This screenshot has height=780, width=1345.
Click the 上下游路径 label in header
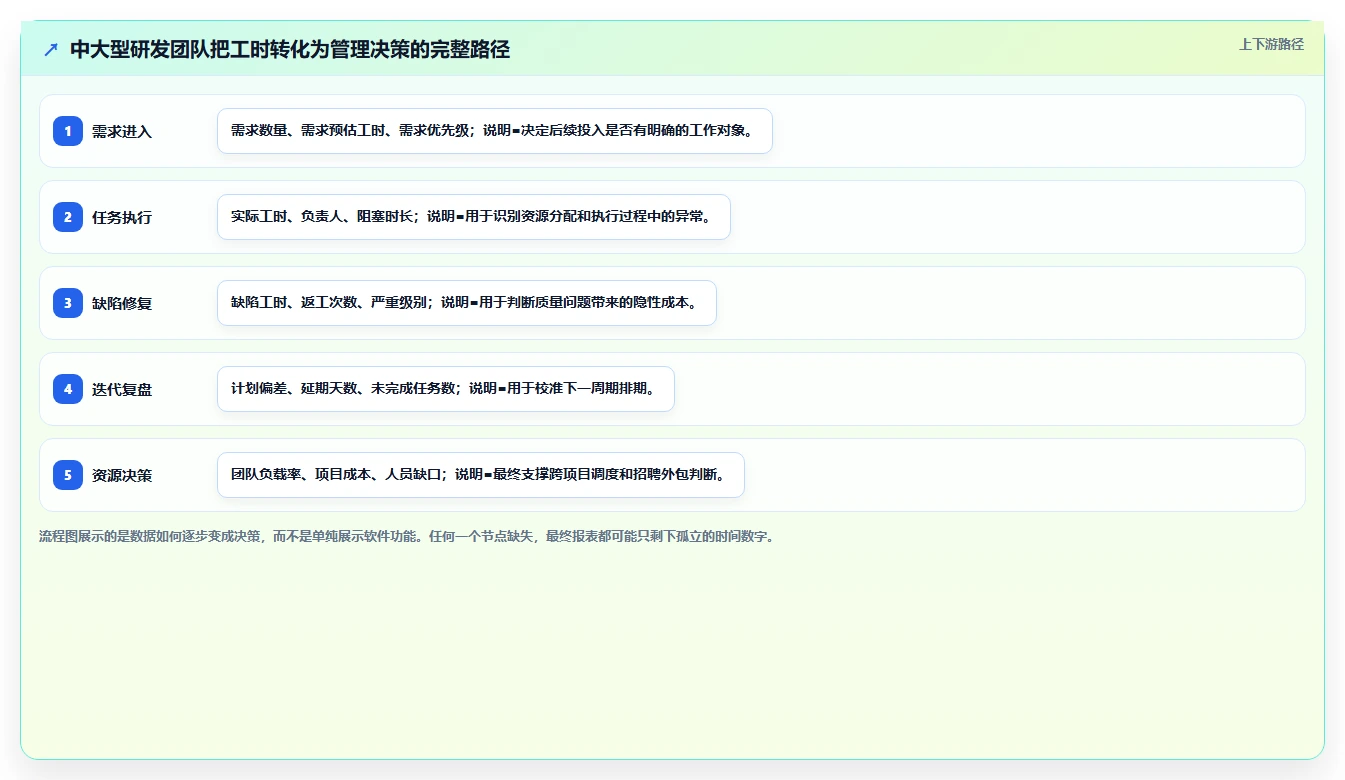pos(1271,44)
